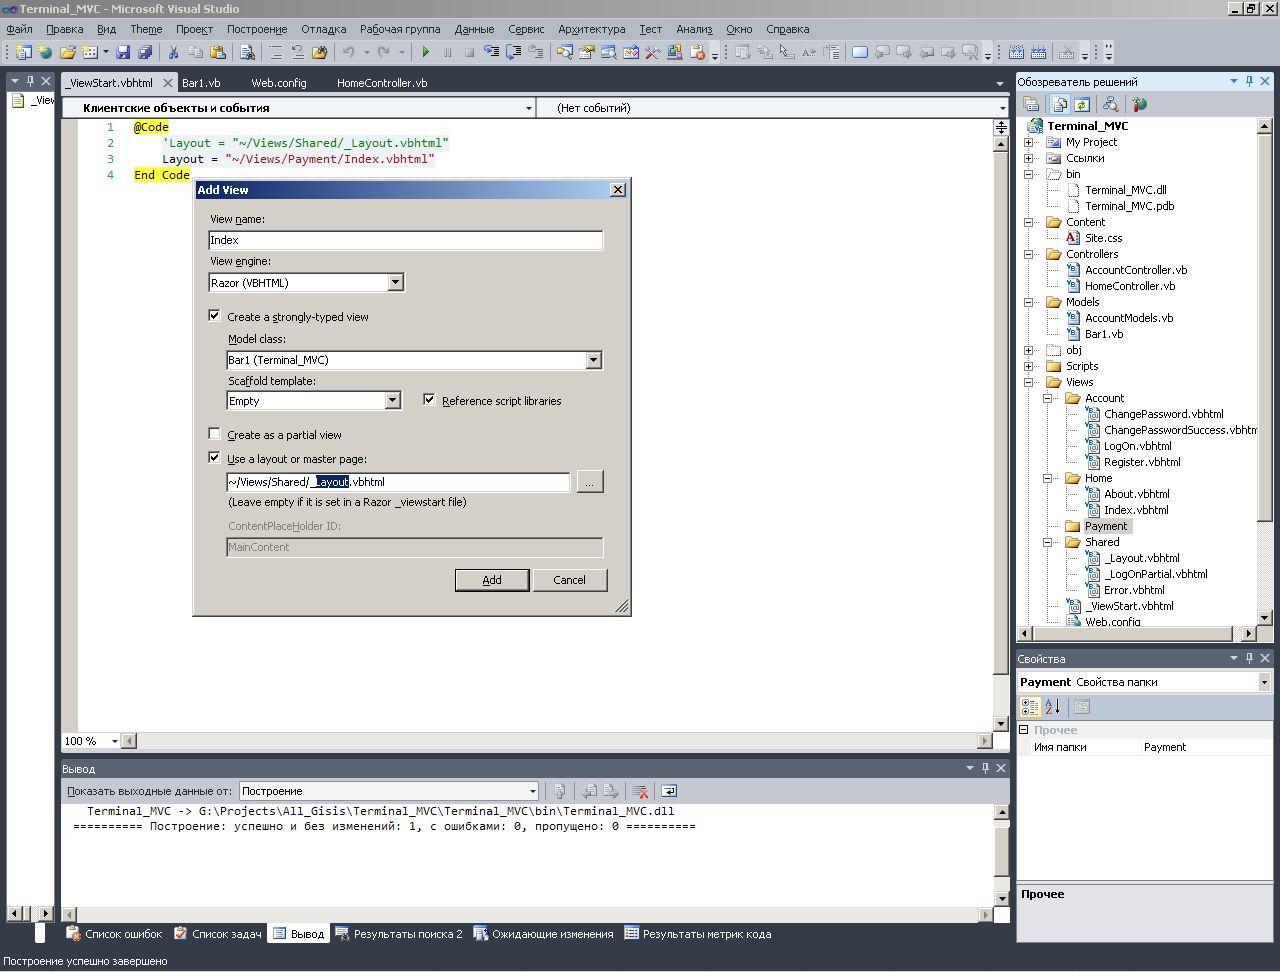Screen dimensions: 1280x972
Task: Open the output source 'Построение' dropdown
Action: click(532, 791)
